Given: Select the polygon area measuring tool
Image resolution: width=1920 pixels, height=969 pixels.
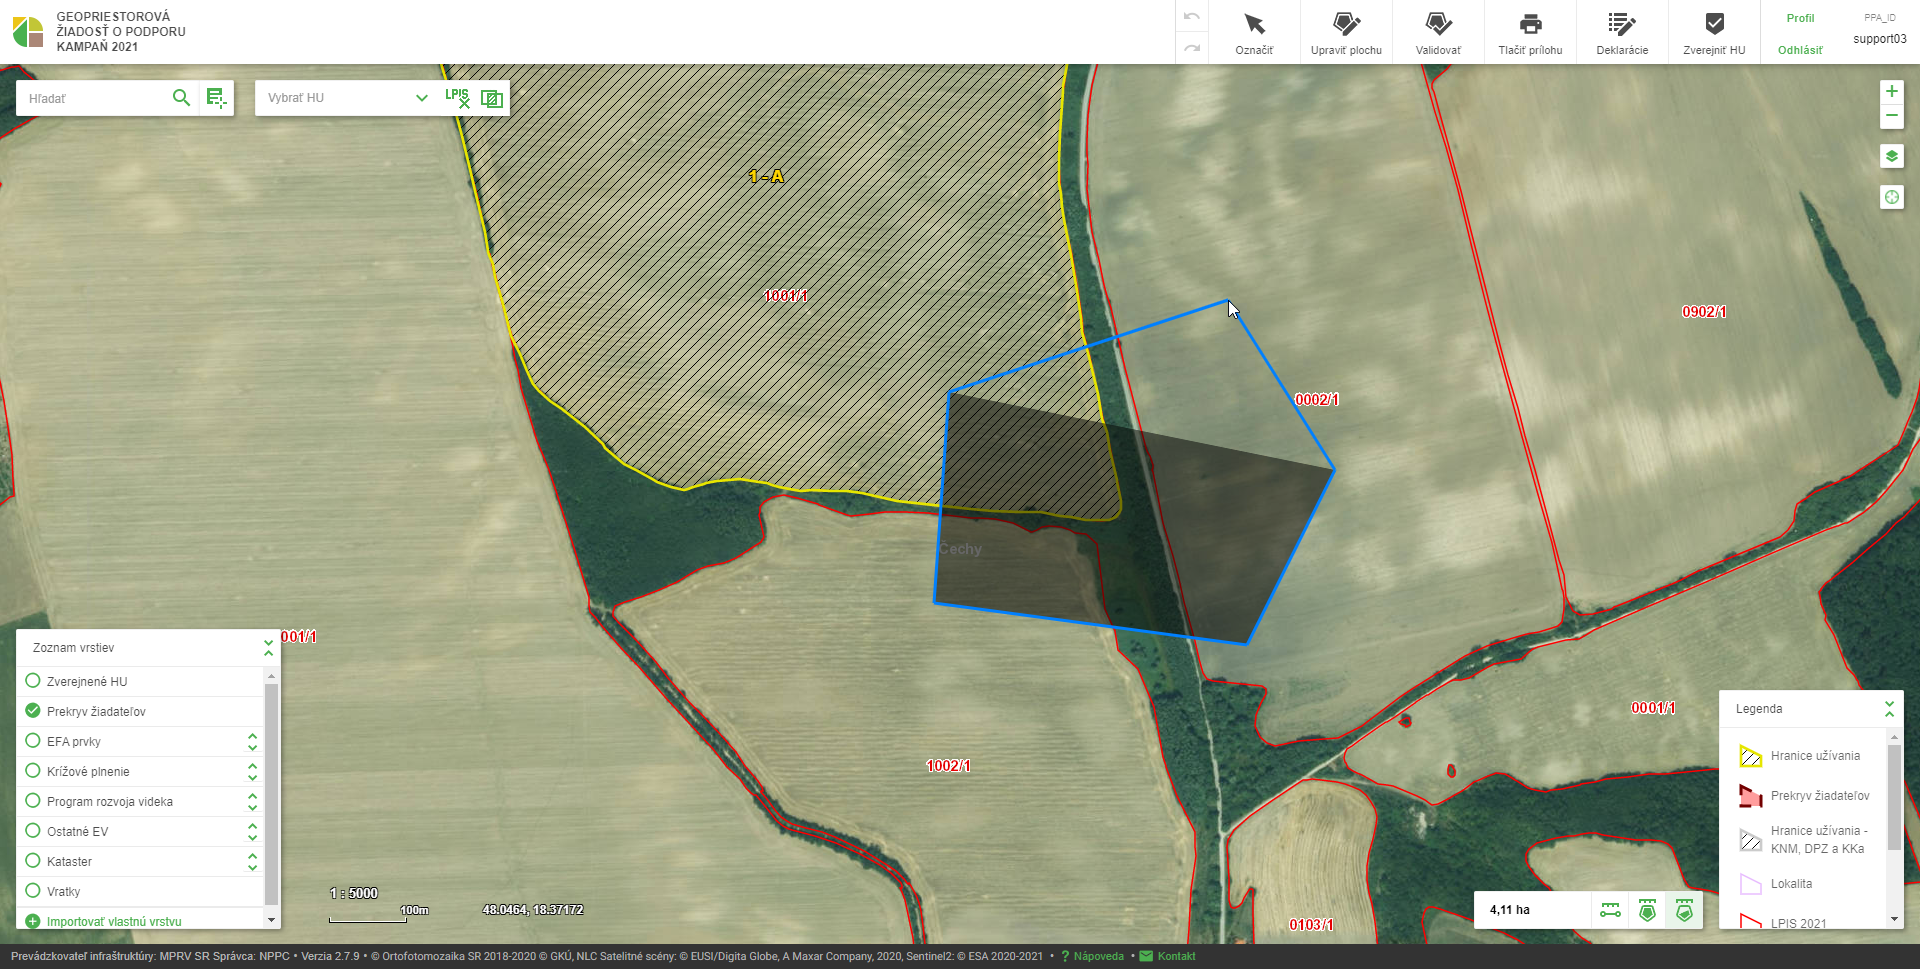Looking at the screenshot, I should [x=1647, y=910].
